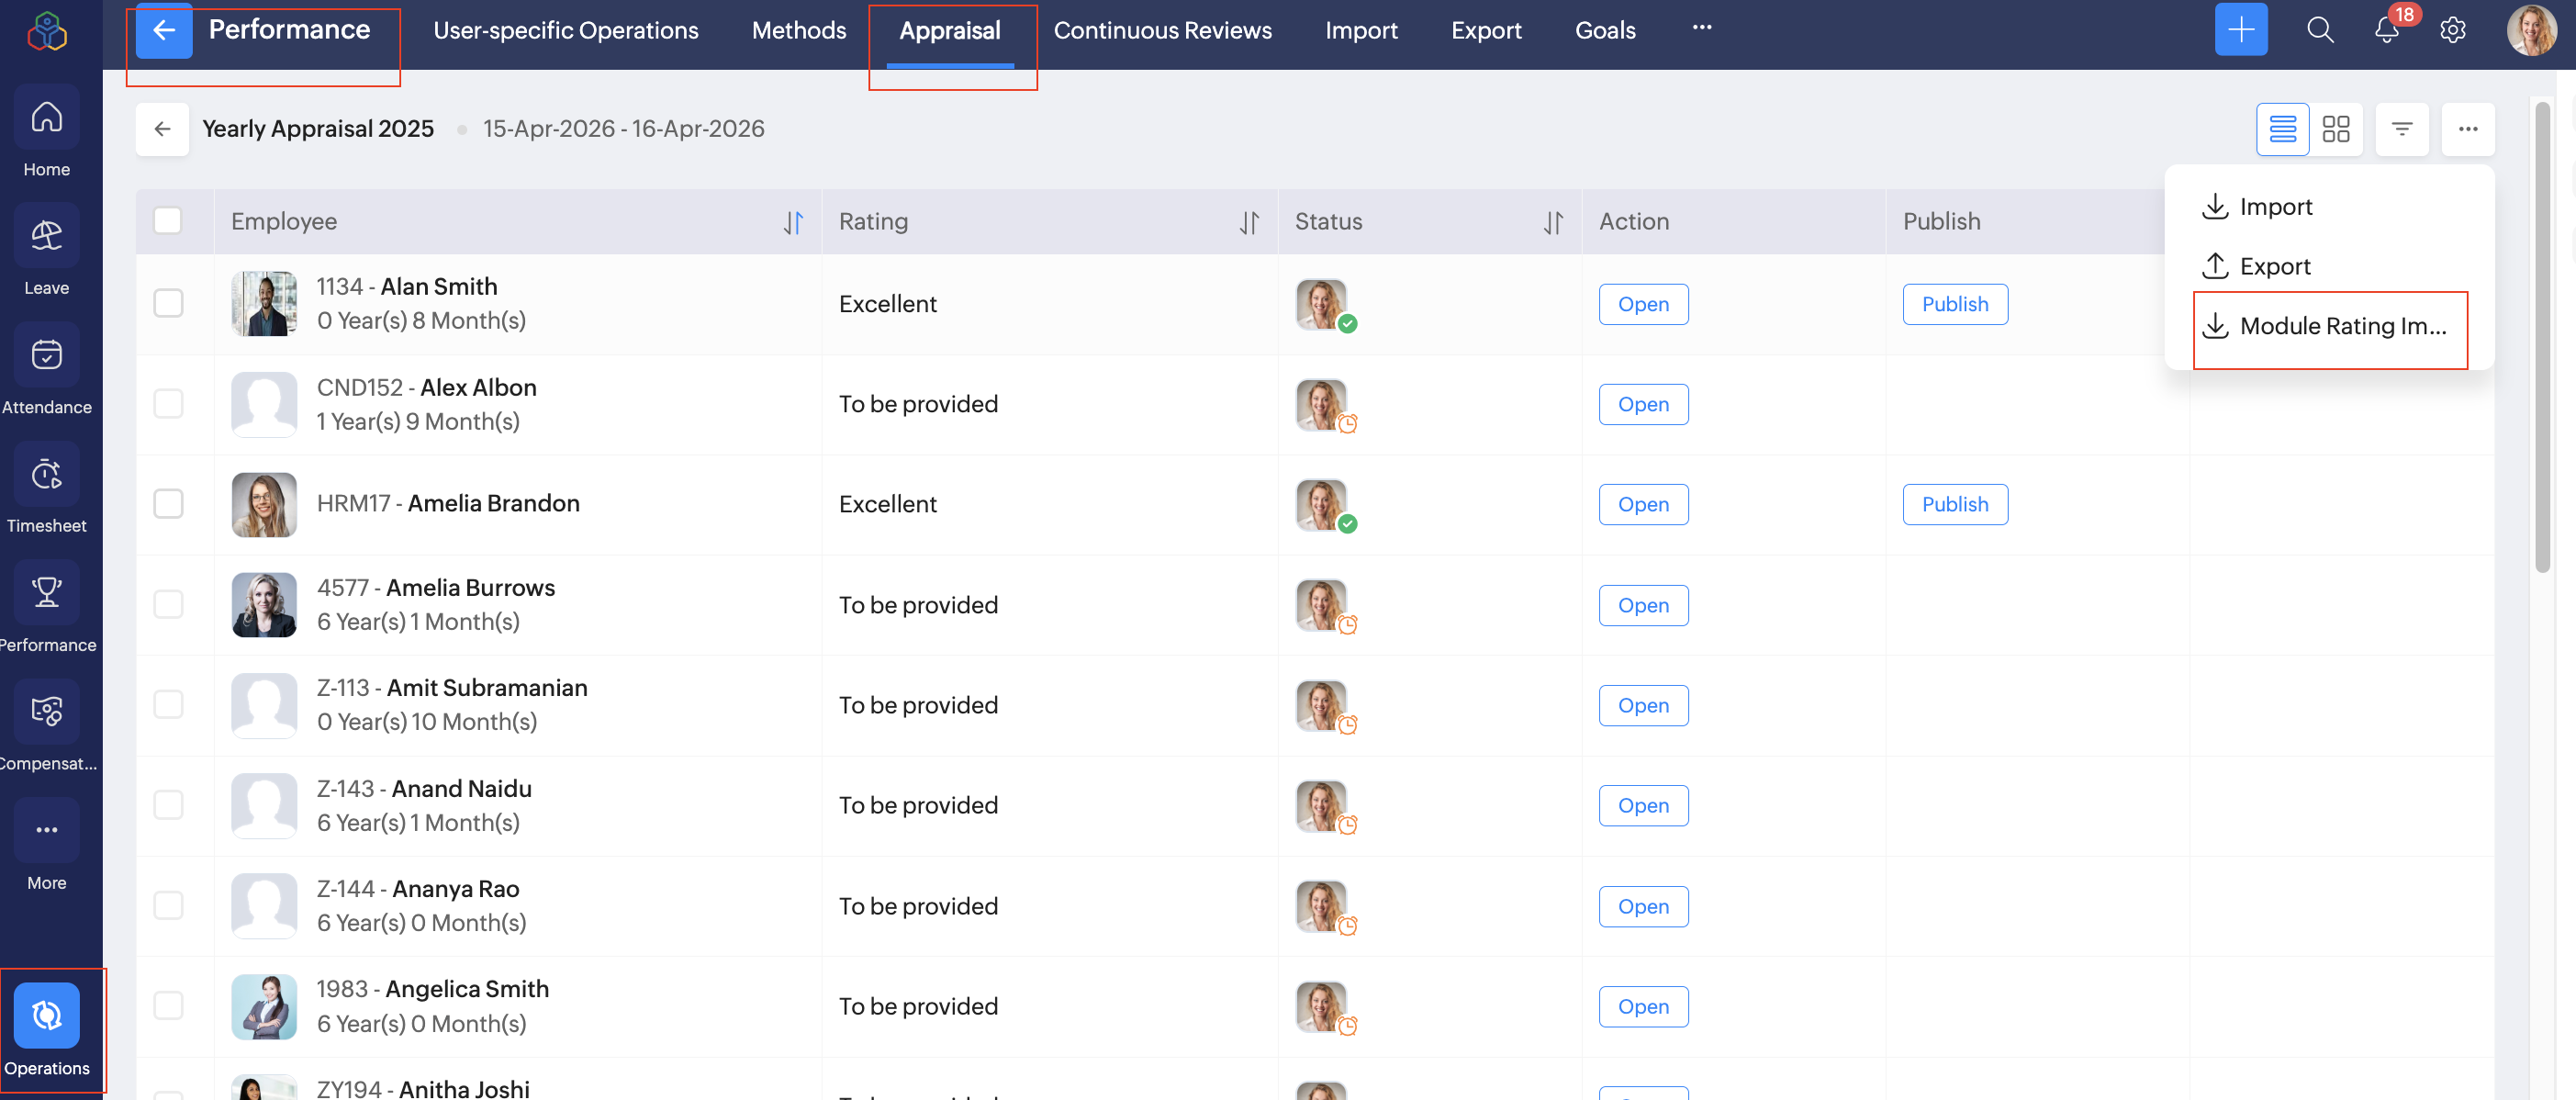Viewport: 2576px width, 1100px height.
Task: Go to the Attendance module
Action: tap(46, 355)
